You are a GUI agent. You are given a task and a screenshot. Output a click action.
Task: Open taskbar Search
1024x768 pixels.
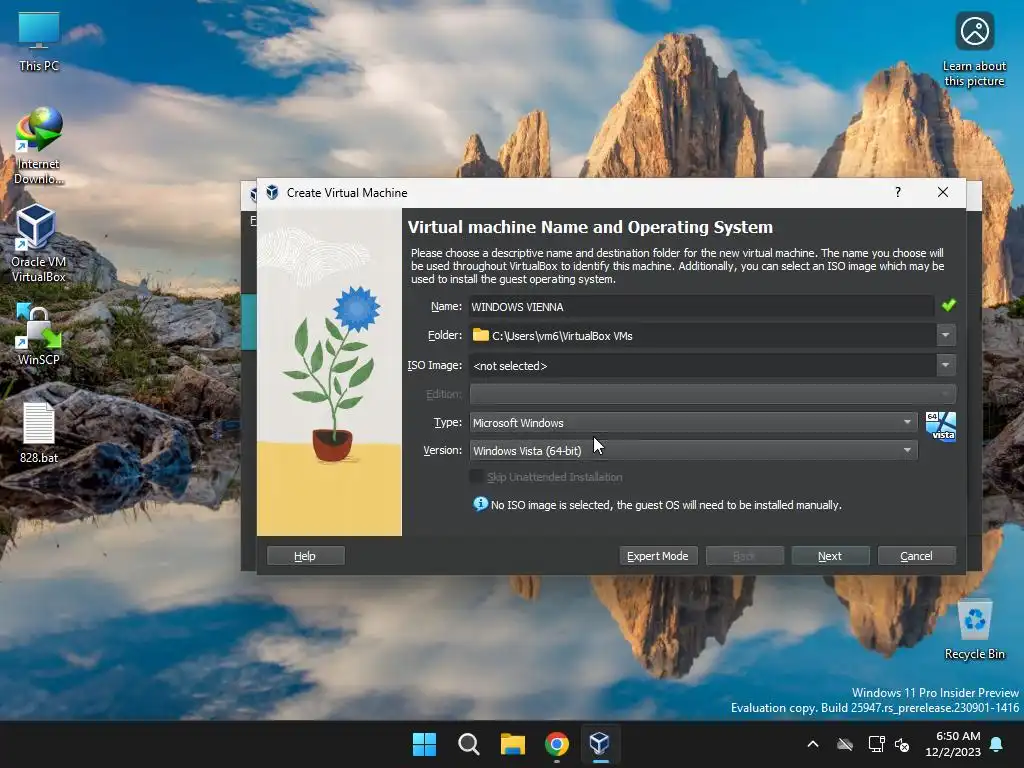click(x=468, y=744)
